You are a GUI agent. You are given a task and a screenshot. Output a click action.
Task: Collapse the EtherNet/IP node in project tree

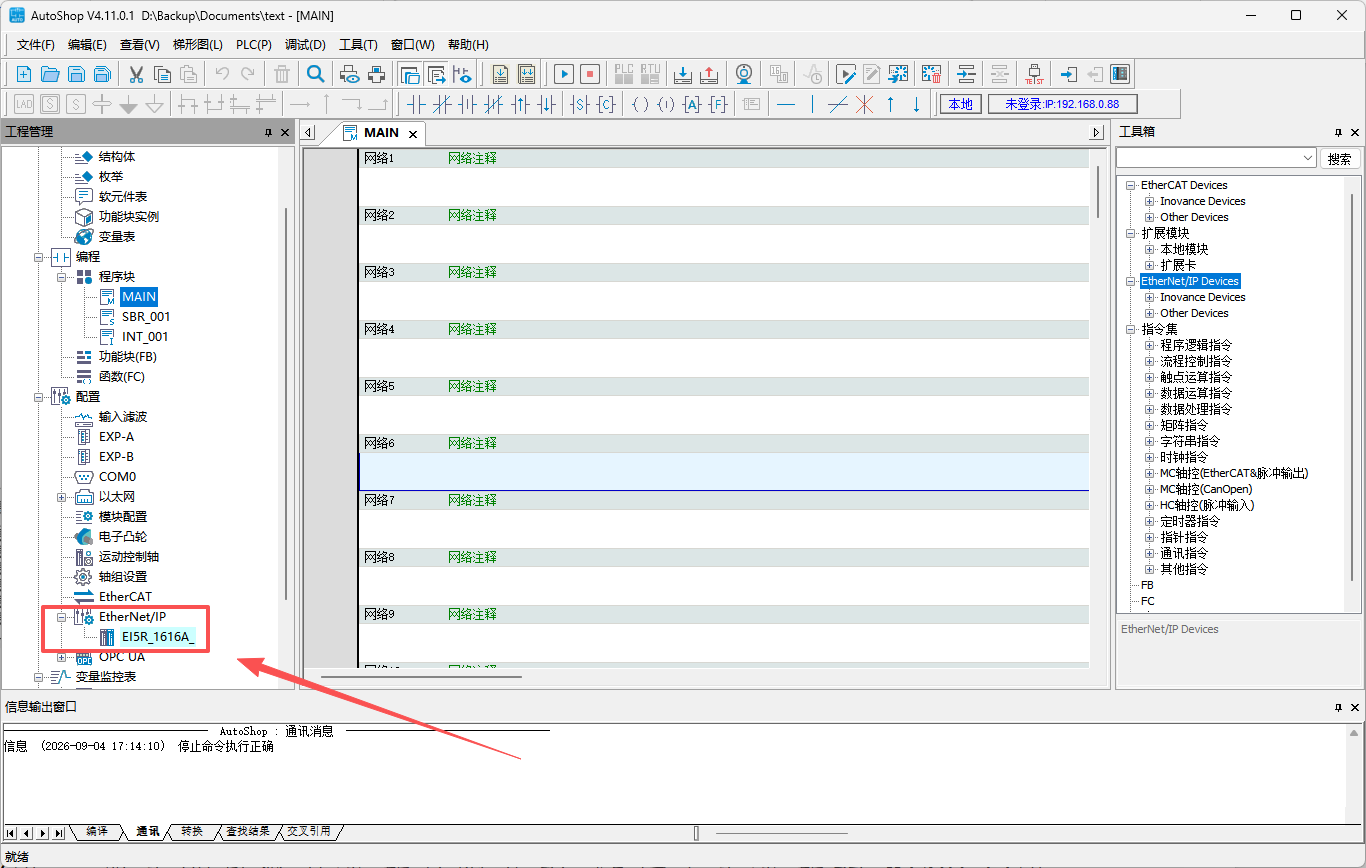62,617
